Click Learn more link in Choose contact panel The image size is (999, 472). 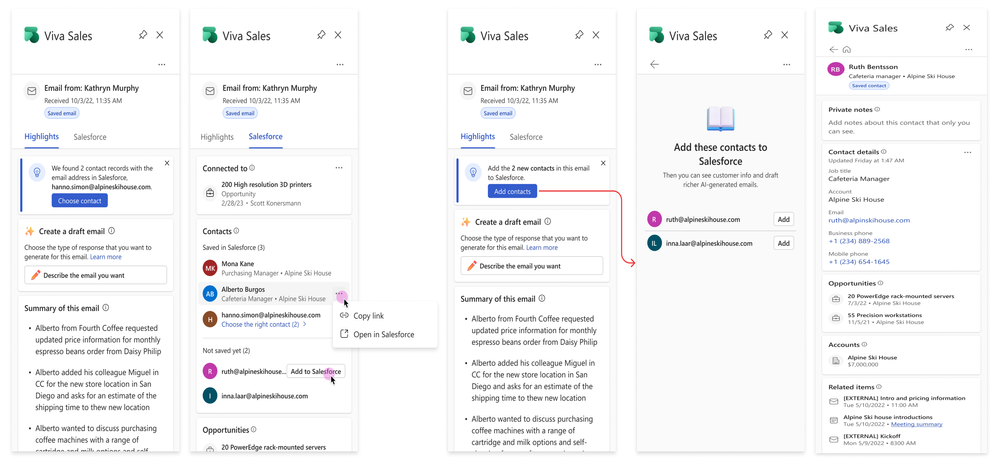[106, 257]
